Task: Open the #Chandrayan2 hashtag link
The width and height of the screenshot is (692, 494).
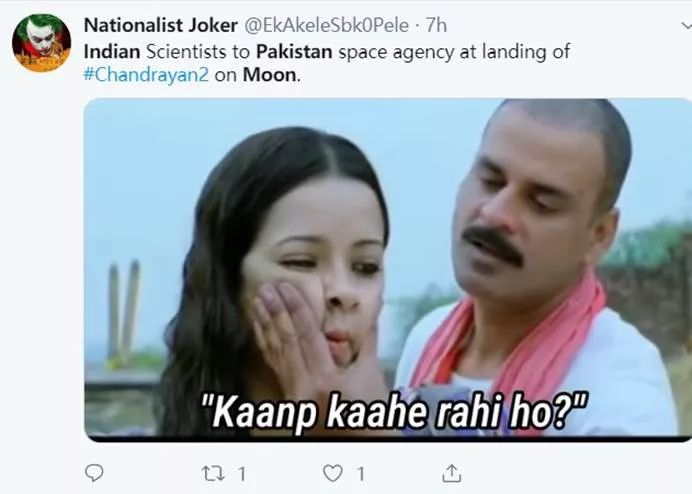Action: pos(146,75)
